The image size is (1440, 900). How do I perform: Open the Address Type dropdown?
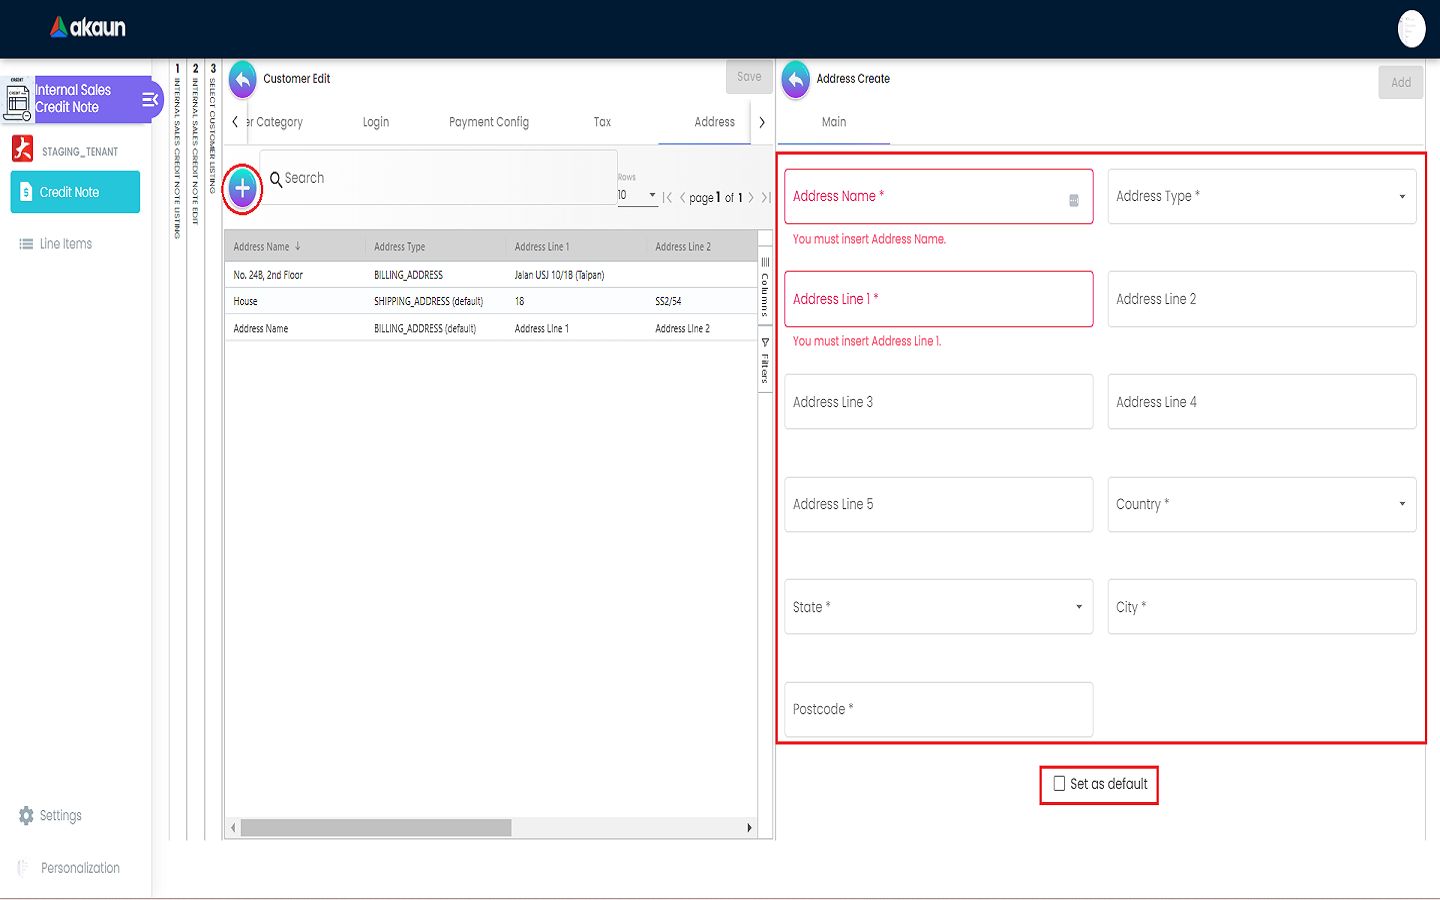click(x=1261, y=197)
